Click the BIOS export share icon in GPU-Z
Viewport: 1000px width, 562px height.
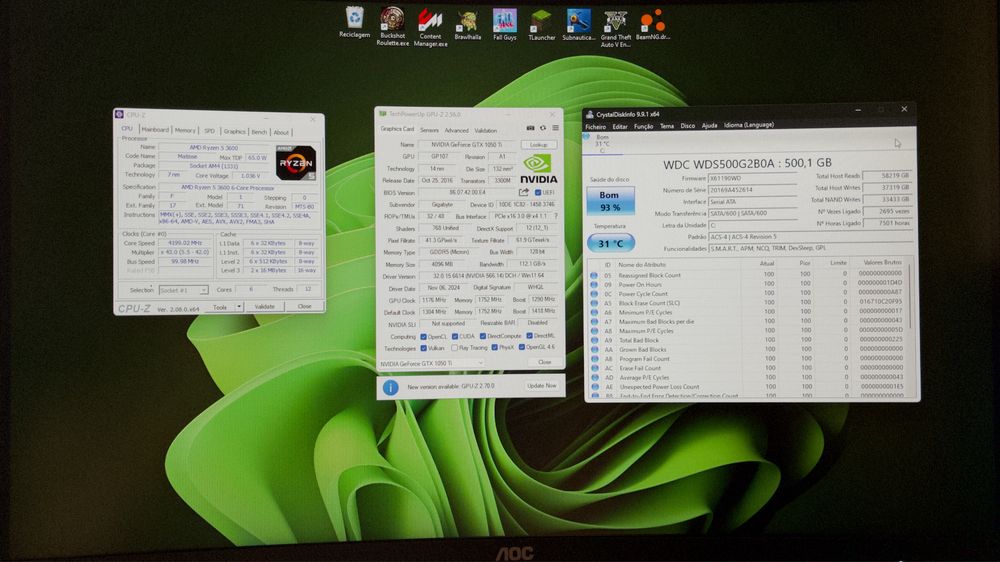[x=524, y=192]
